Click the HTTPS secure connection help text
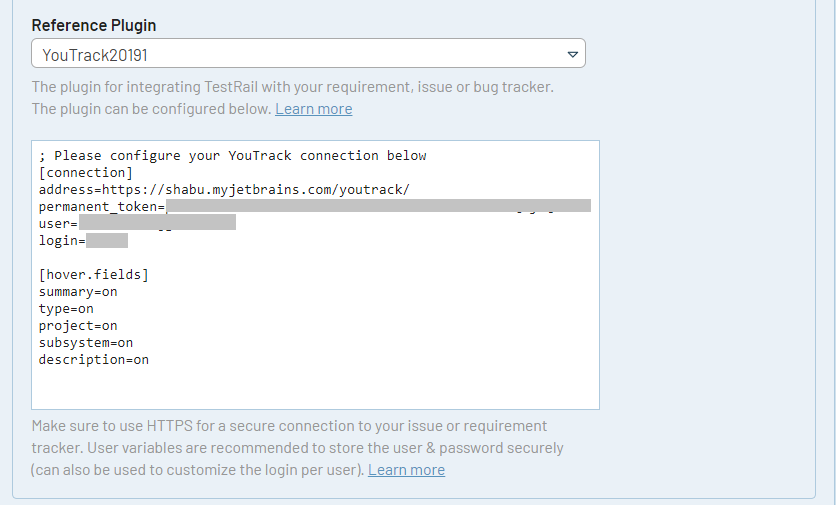Image resolution: width=836 pixels, height=505 pixels. pos(289,426)
